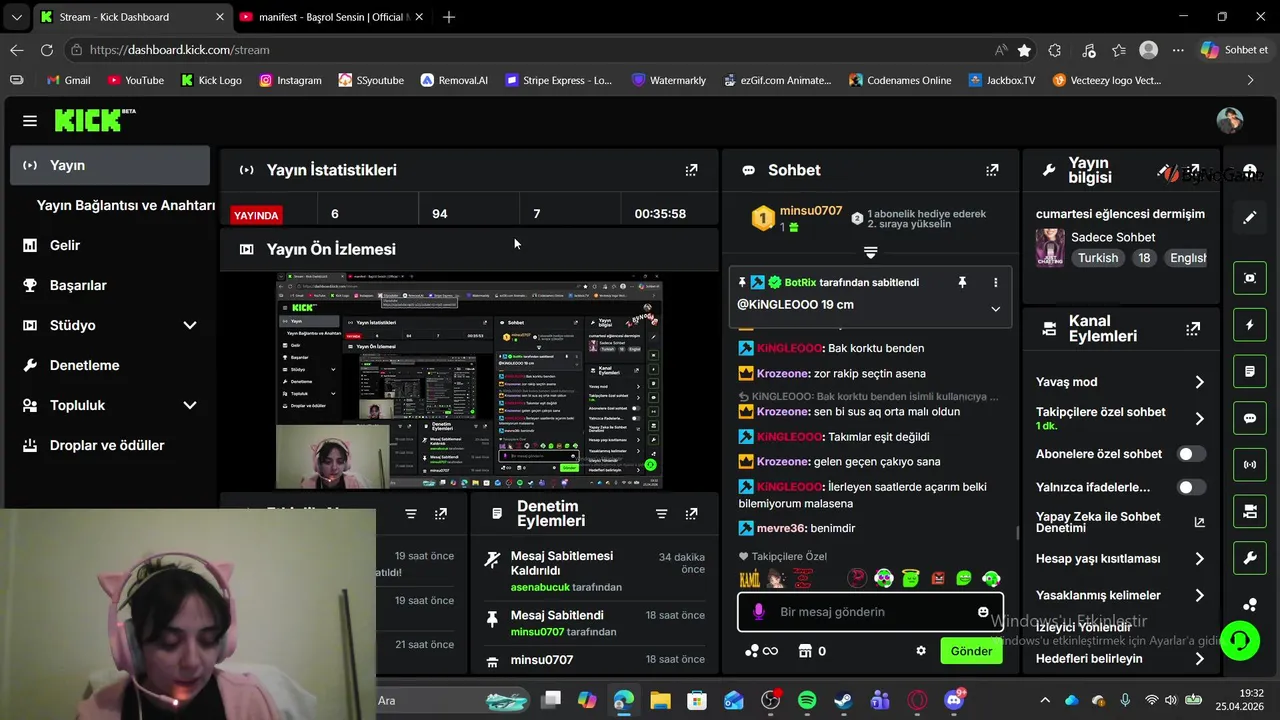Collapse the chat leaderboard bar

coord(870,253)
